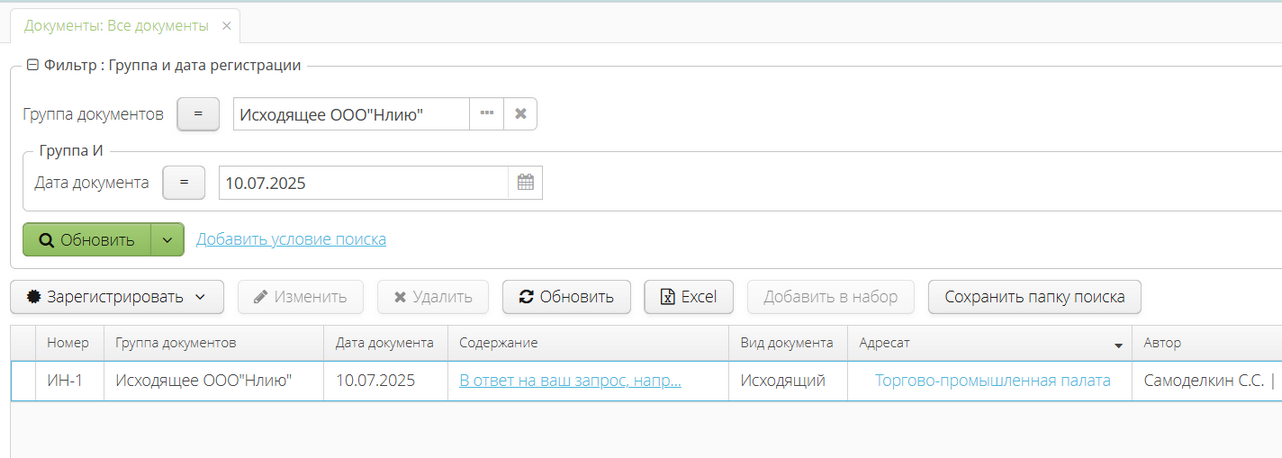
Task: Open the Зарегистрировать dropdown button
Action: click(117, 297)
